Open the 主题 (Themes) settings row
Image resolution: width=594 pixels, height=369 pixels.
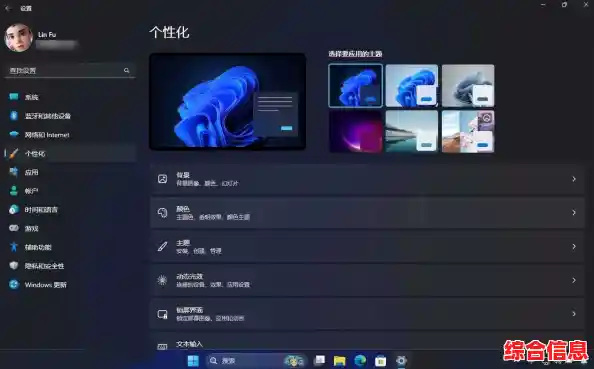click(367, 246)
